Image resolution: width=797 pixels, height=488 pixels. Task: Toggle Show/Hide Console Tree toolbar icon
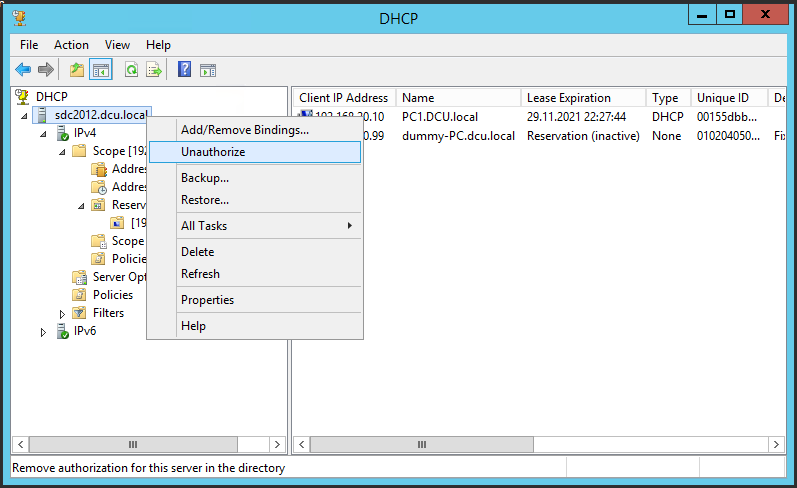click(x=101, y=70)
